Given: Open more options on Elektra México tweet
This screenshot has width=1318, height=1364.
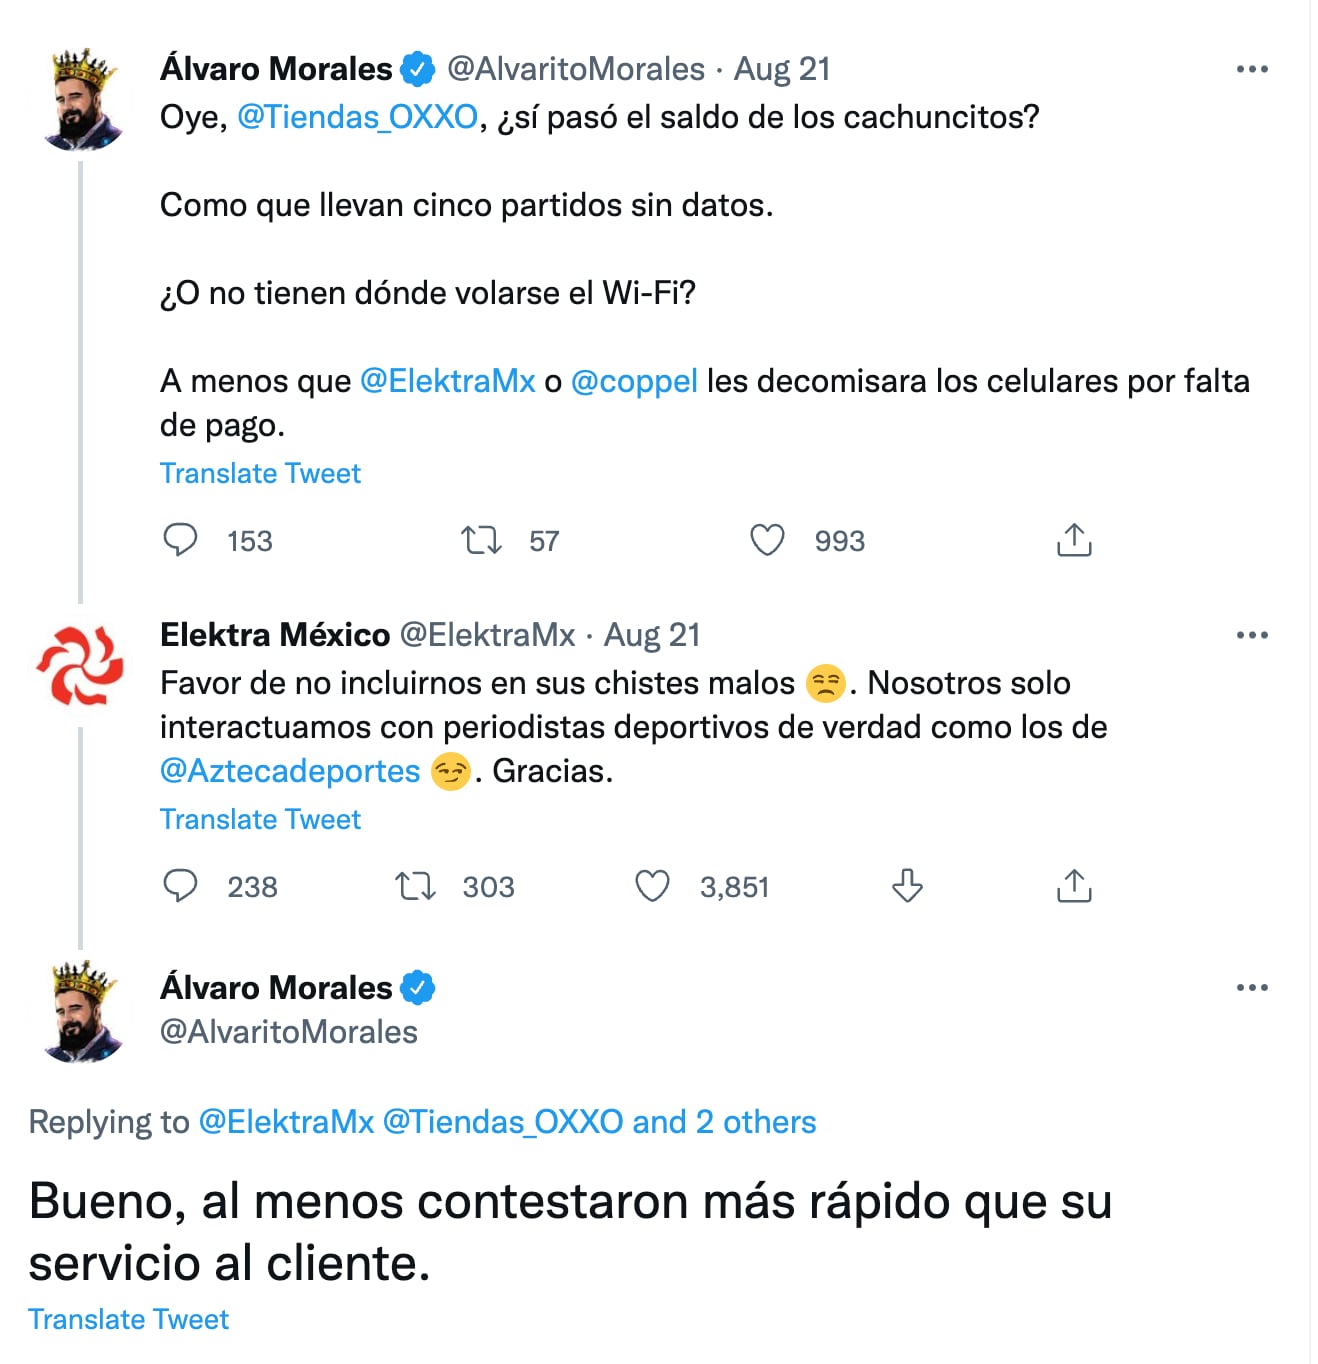Looking at the screenshot, I should point(1252,635).
